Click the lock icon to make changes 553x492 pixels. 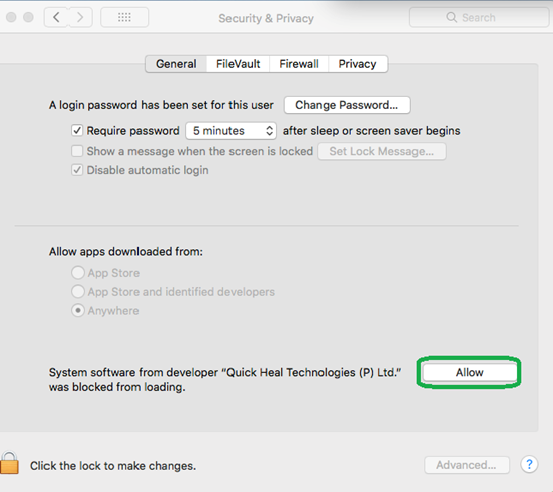click(x=10, y=462)
